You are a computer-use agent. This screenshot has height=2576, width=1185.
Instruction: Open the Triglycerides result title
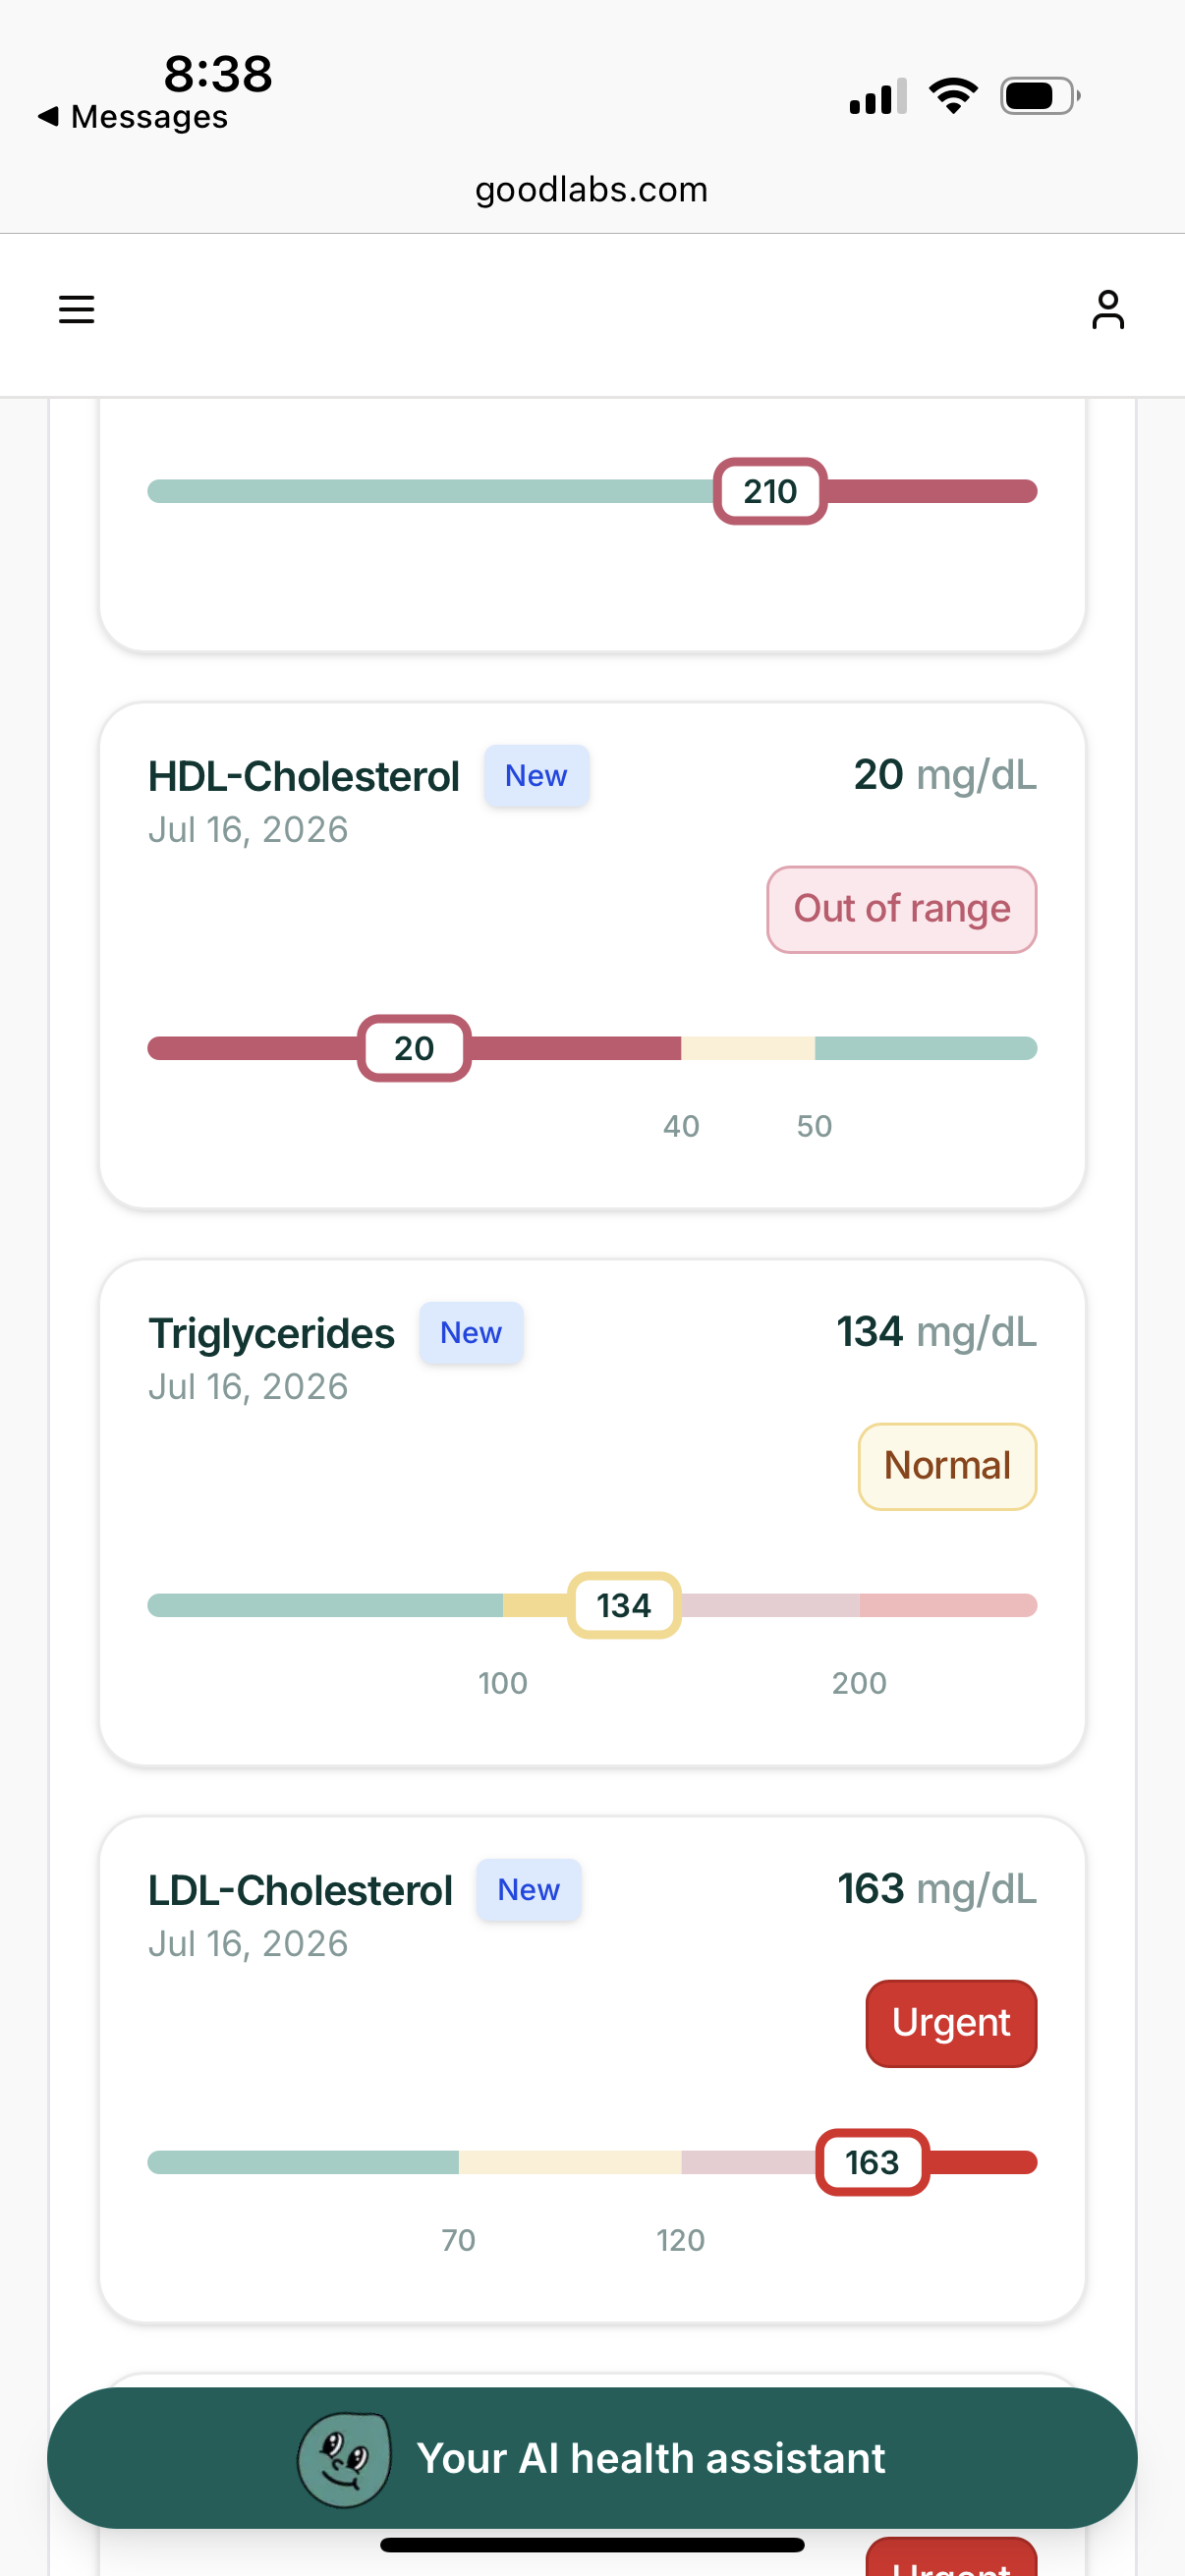pyautogui.click(x=271, y=1333)
